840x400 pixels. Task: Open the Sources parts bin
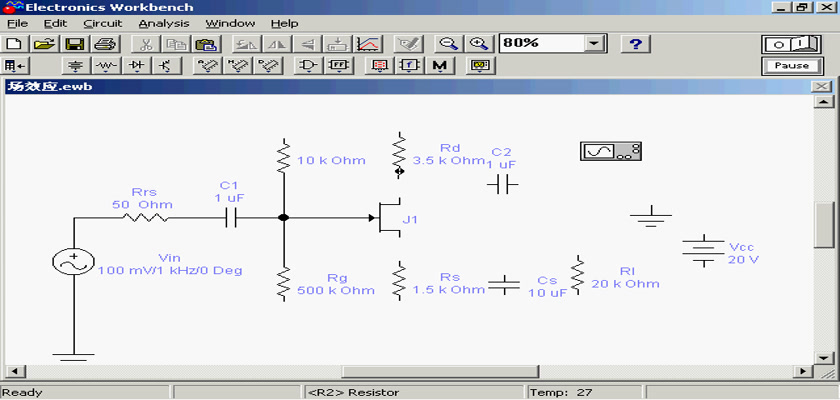(77, 66)
